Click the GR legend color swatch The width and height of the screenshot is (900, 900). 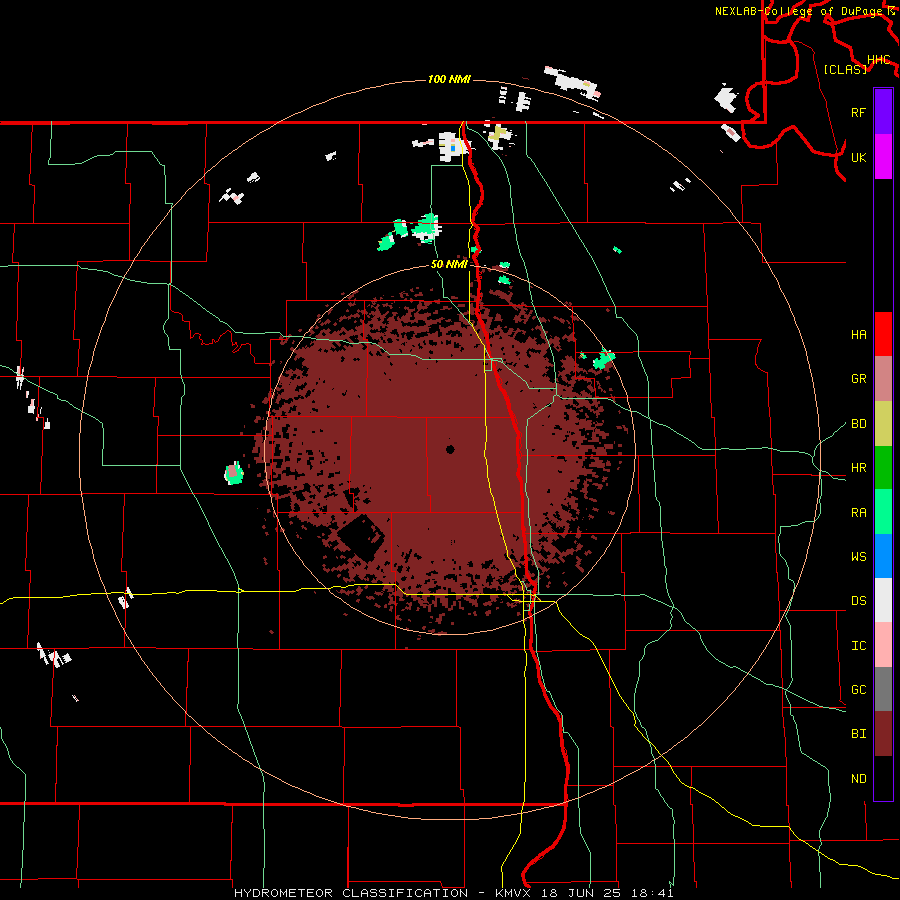point(883,379)
